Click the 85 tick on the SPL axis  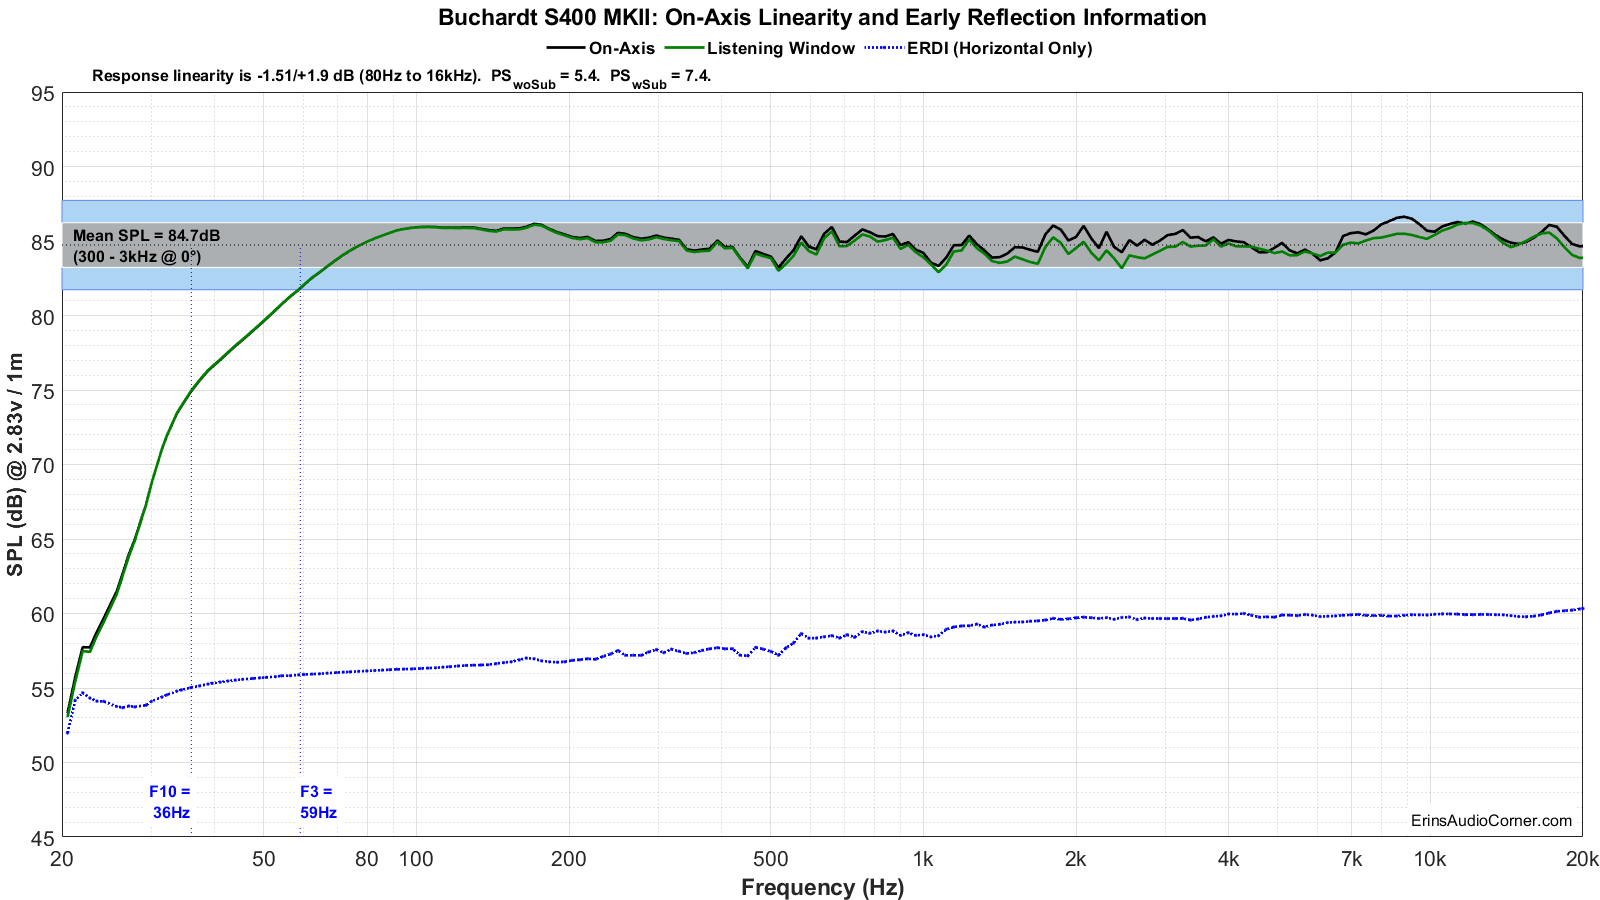42,243
